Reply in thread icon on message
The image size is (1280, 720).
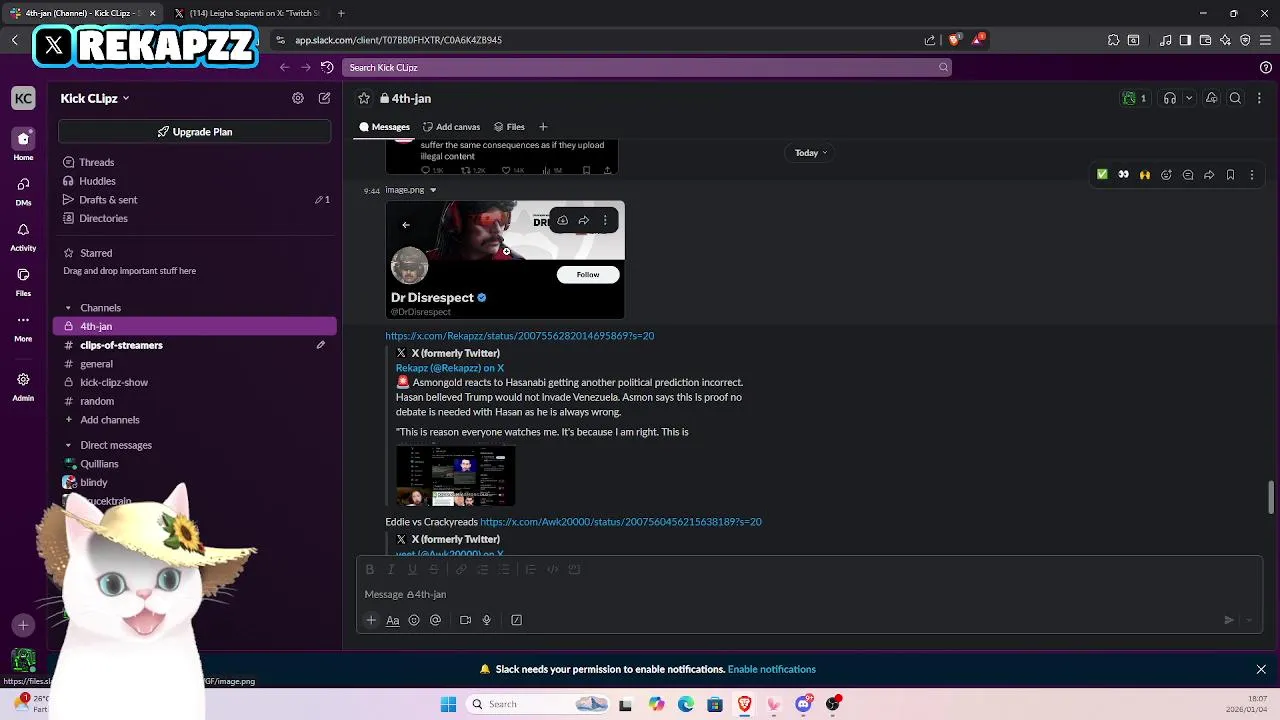(1188, 175)
